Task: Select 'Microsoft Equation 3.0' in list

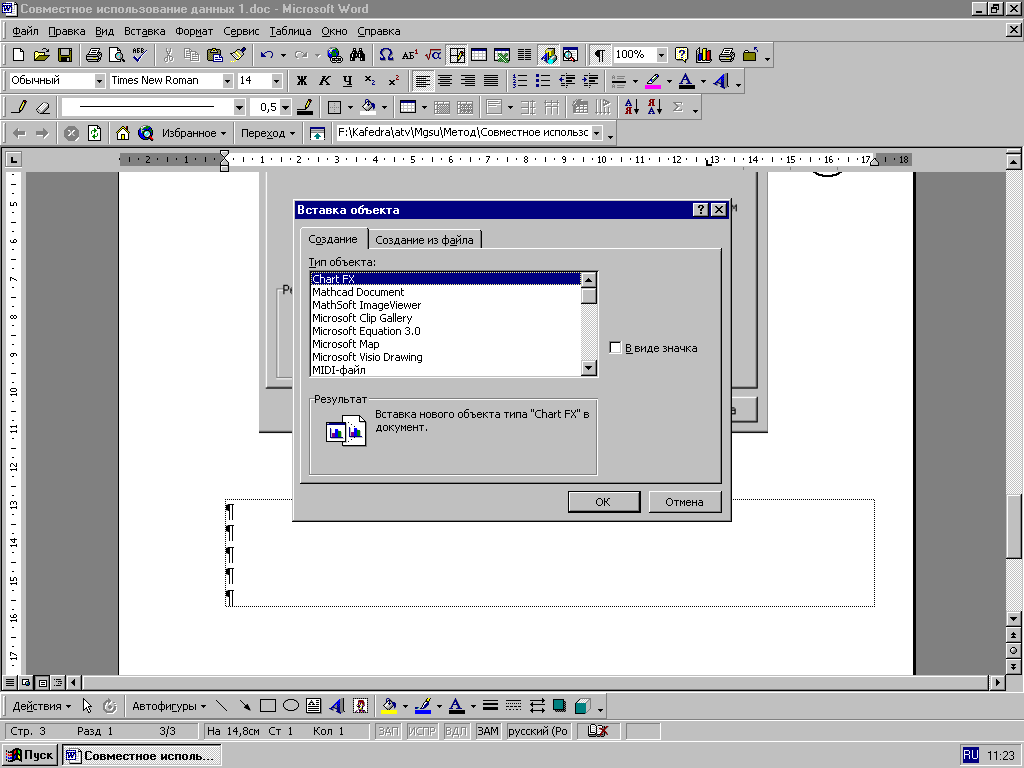Action: (x=445, y=331)
